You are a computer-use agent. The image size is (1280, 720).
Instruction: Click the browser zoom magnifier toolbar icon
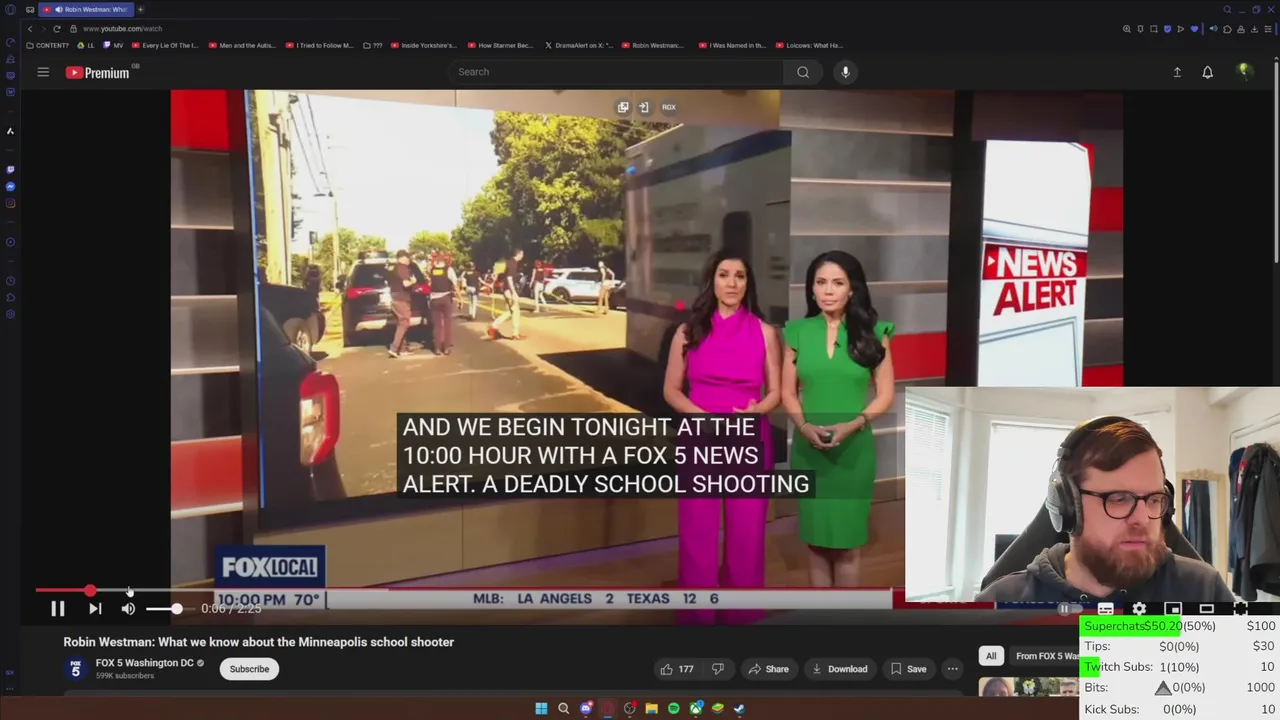click(1127, 29)
